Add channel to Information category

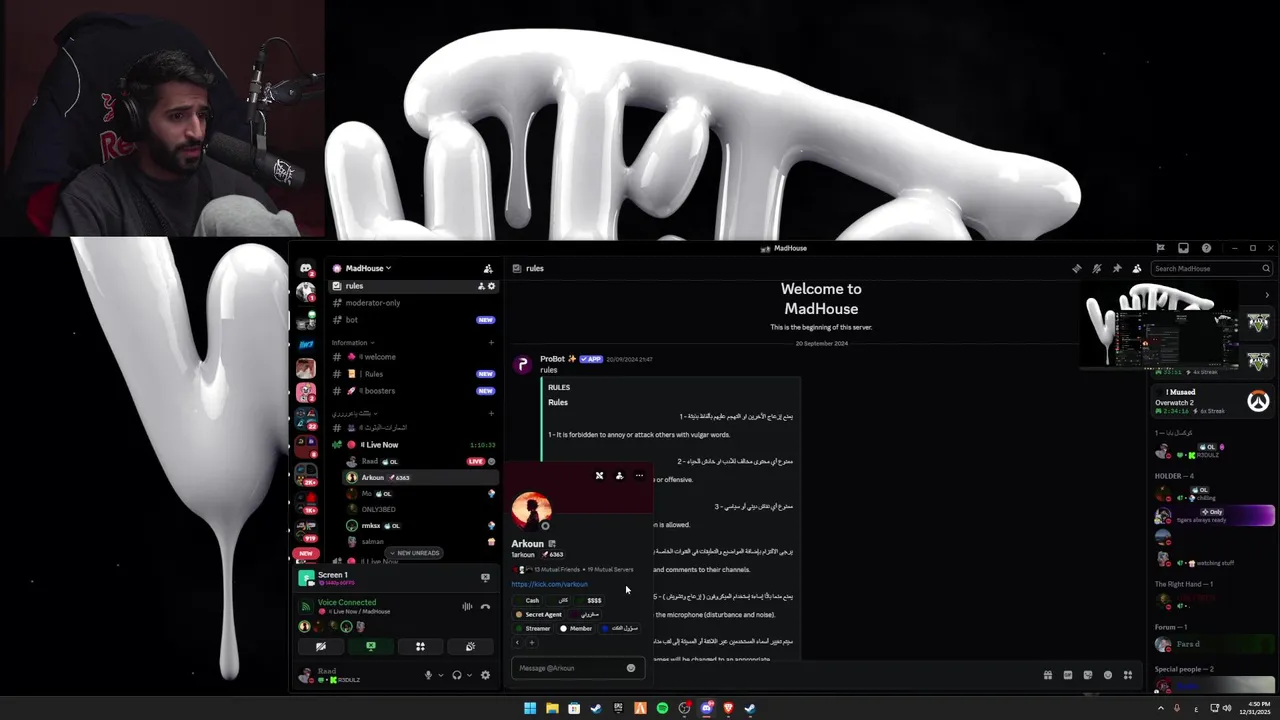491,343
